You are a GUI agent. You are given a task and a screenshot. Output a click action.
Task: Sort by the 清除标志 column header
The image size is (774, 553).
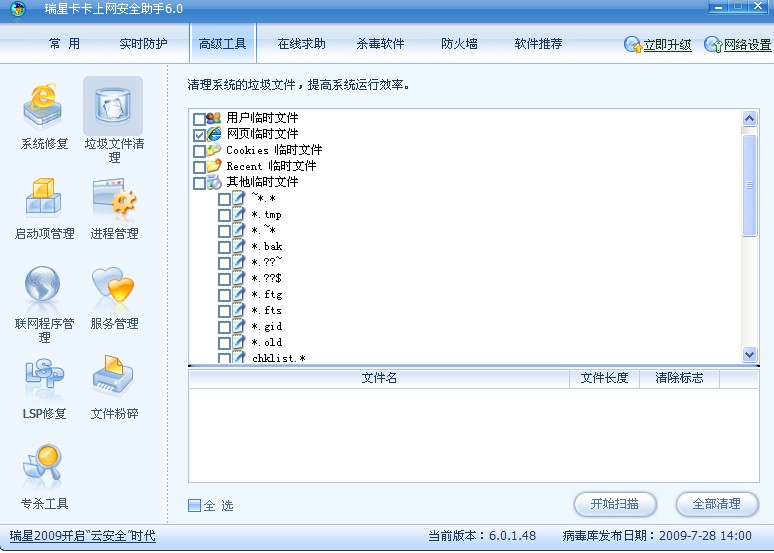click(x=679, y=378)
